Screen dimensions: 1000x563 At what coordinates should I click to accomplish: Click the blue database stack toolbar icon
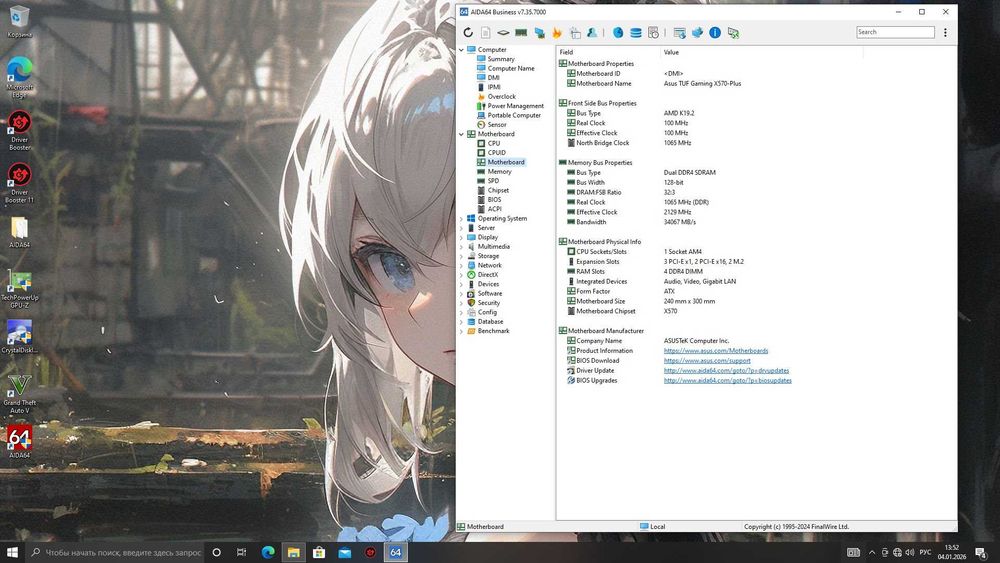636,33
